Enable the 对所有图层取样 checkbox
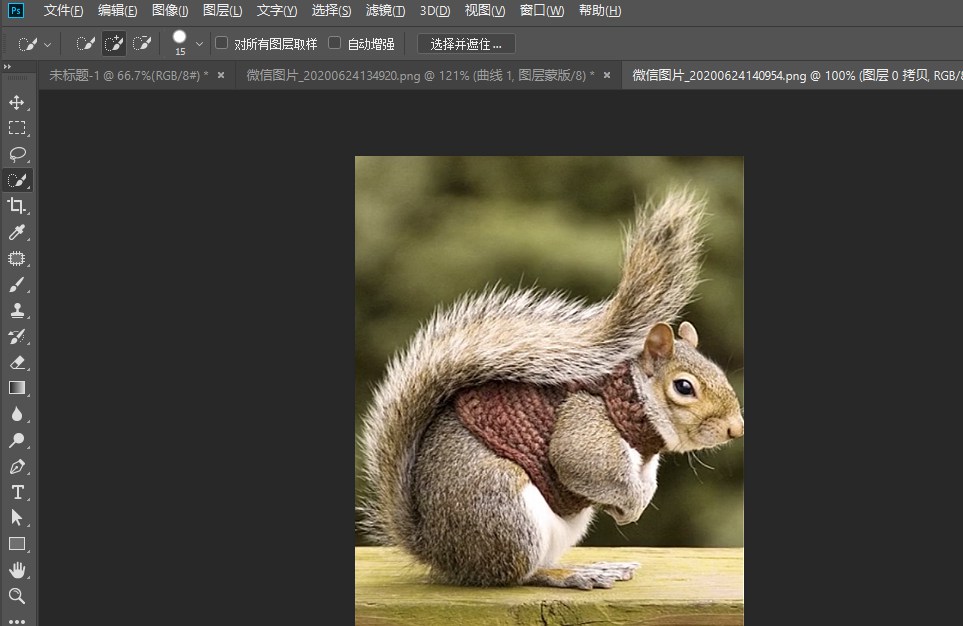 (221, 43)
